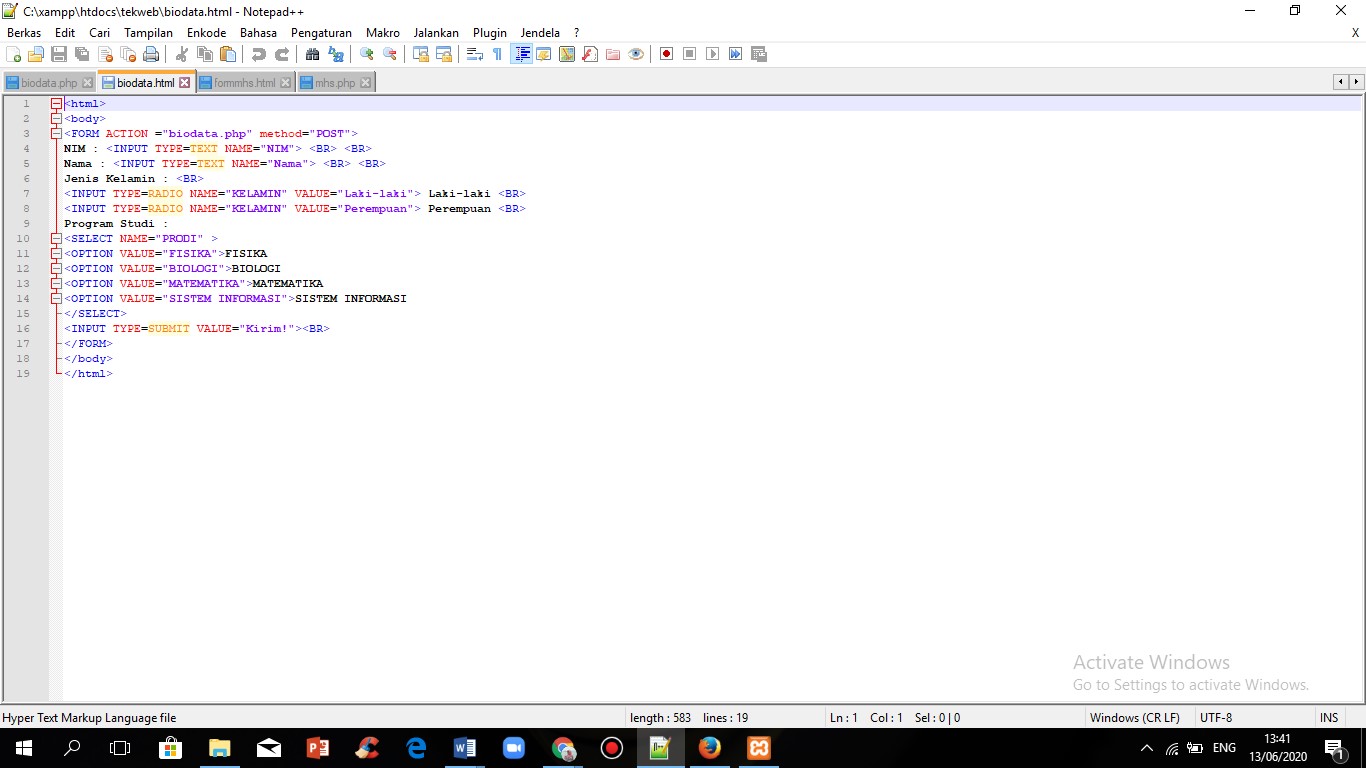Close the biodata.html tab
The height and width of the screenshot is (768, 1366).
point(184,83)
